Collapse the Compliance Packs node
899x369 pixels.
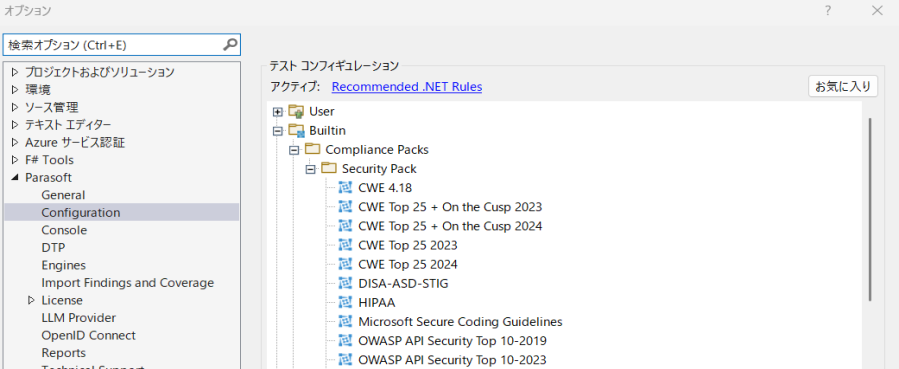295,150
